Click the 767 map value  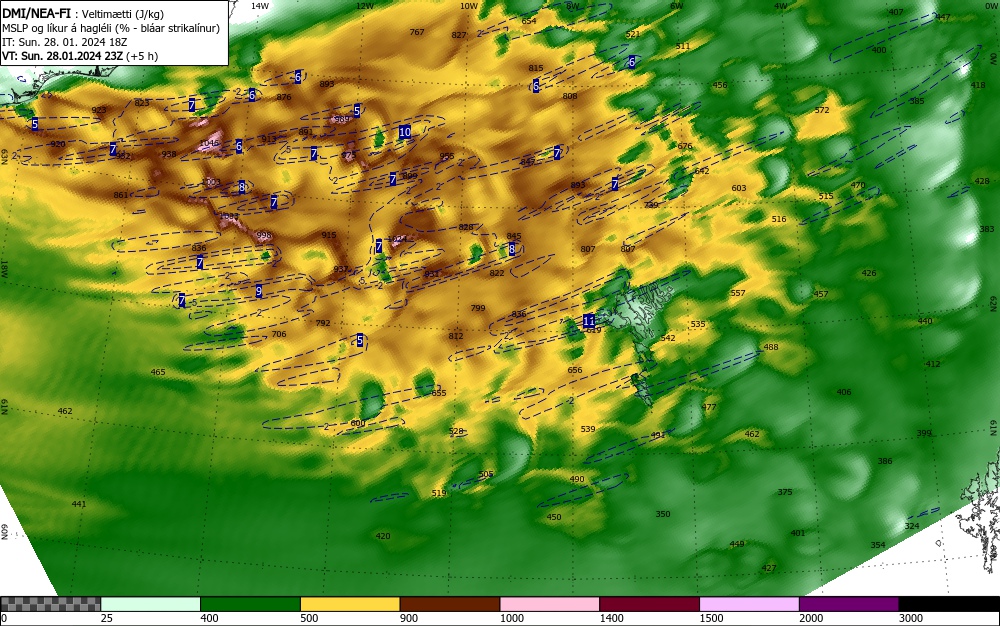click(x=417, y=33)
